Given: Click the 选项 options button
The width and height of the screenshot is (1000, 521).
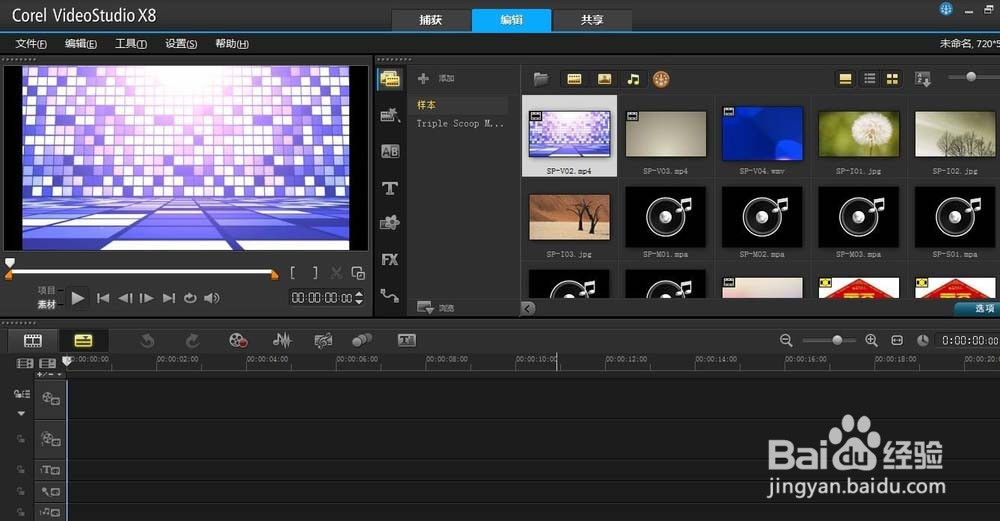Looking at the screenshot, I should [979, 309].
